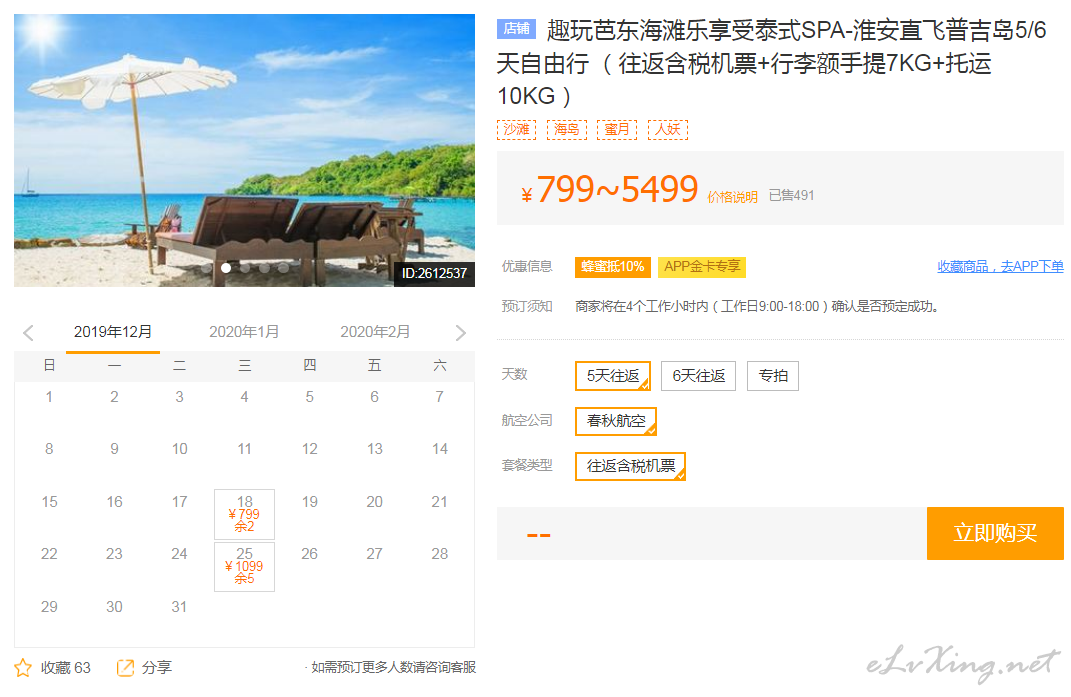
Task: Click the product title text
Action: click(771, 63)
